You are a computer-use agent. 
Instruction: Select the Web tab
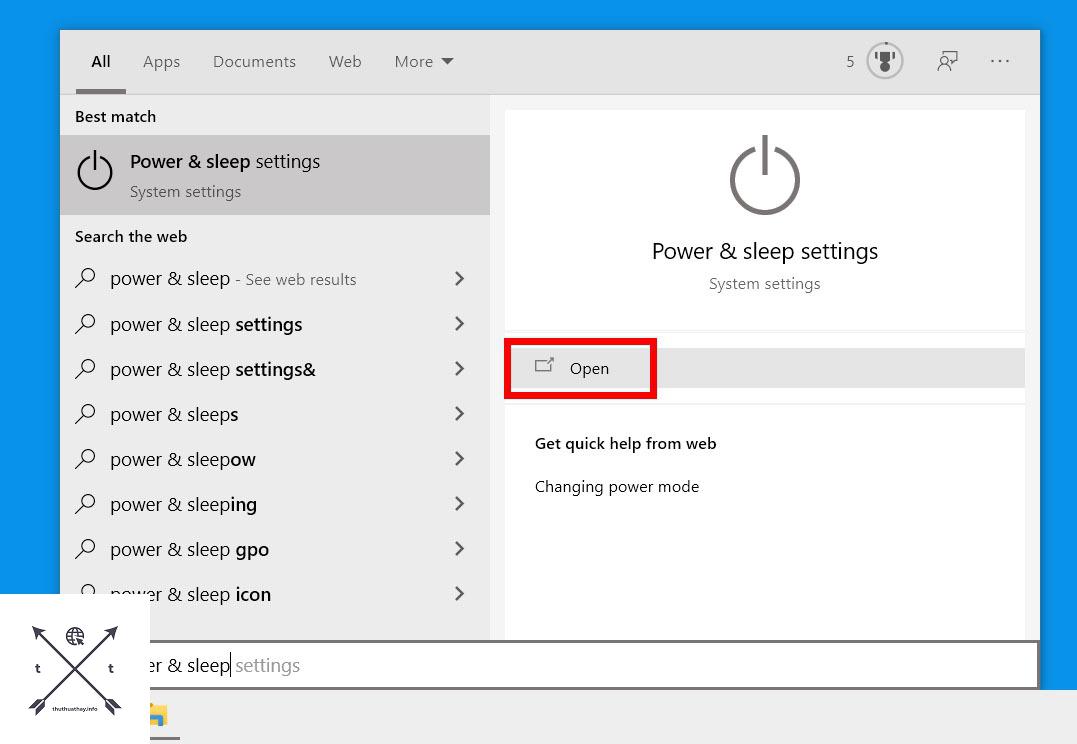(x=345, y=61)
